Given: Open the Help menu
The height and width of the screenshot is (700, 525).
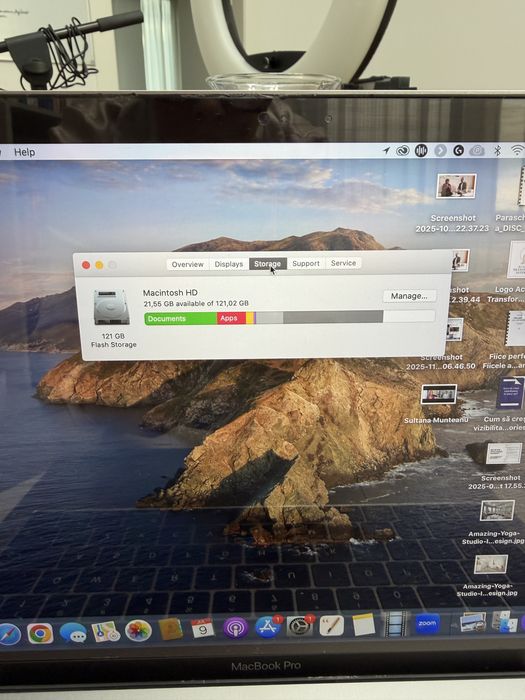Looking at the screenshot, I should [x=25, y=152].
